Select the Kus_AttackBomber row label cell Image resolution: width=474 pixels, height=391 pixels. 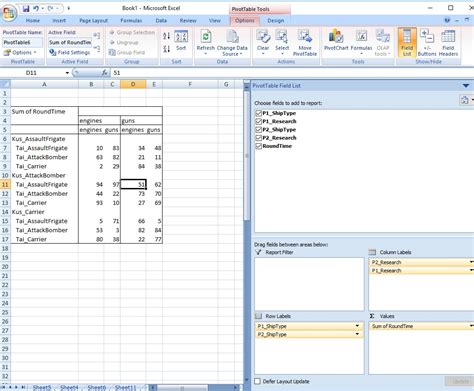coord(44,175)
